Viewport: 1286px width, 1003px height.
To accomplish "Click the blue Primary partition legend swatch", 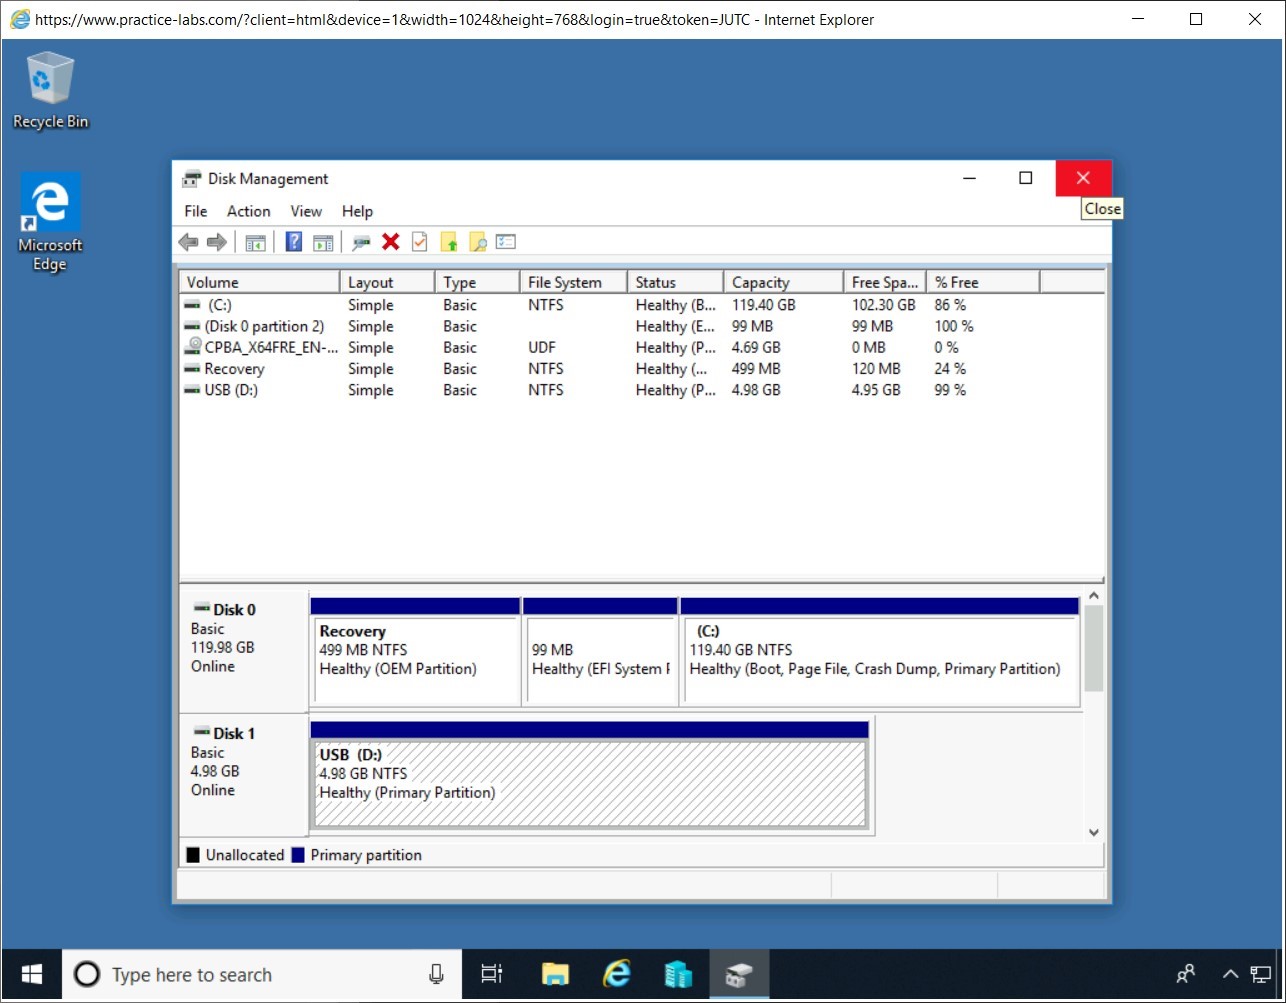I will pyautogui.click(x=298, y=855).
